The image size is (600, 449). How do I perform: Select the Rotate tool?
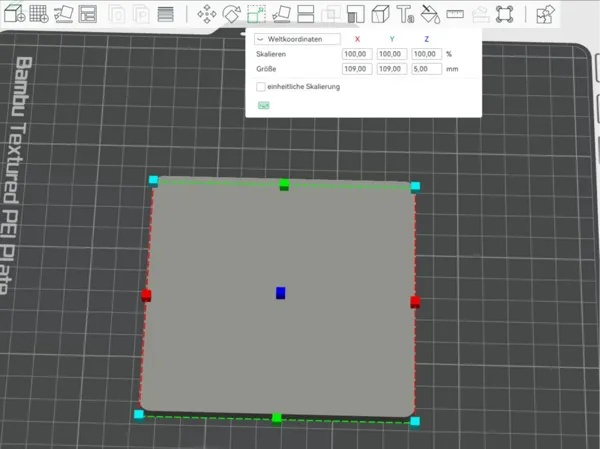232,14
